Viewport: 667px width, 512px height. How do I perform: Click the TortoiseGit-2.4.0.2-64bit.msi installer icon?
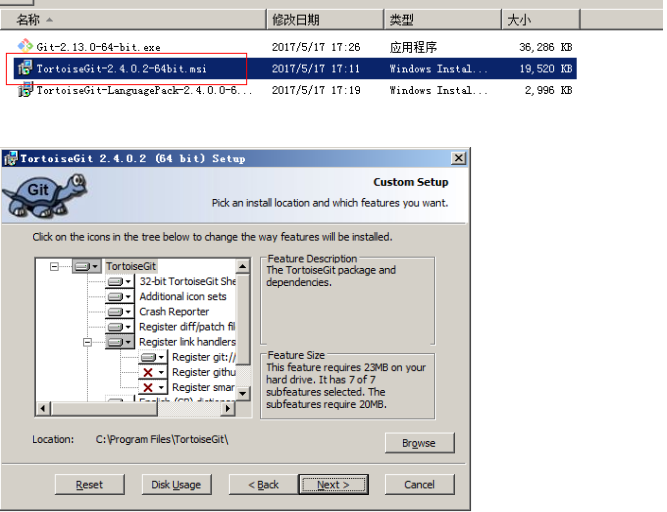pyautogui.click(x=25, y=68)
